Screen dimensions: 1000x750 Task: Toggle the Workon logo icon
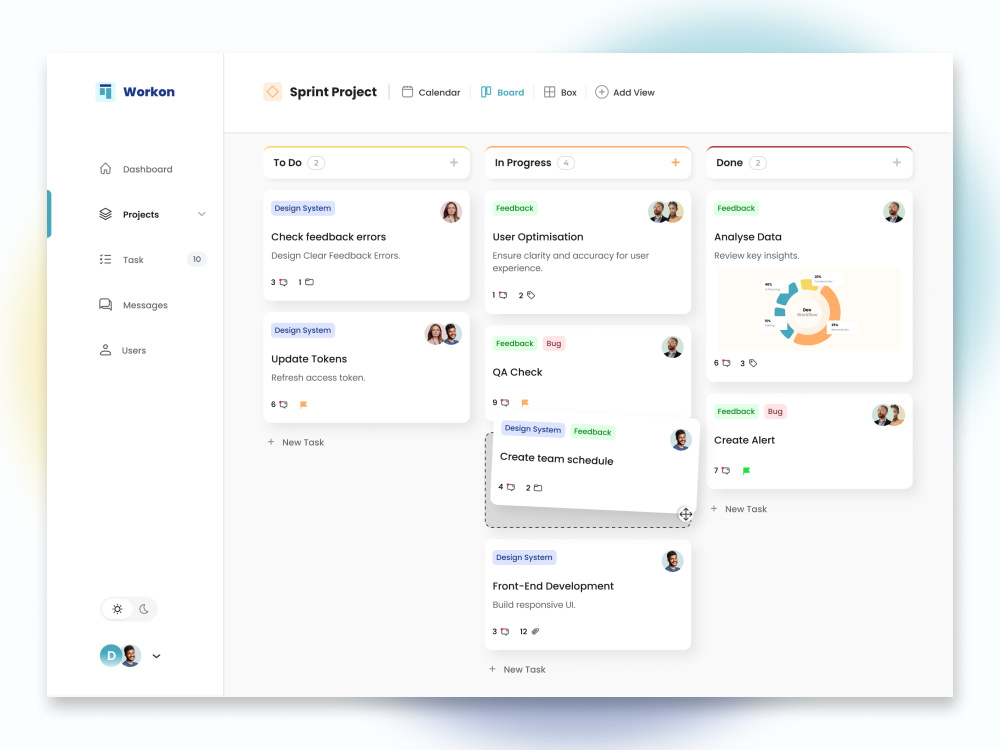(106, 91)
